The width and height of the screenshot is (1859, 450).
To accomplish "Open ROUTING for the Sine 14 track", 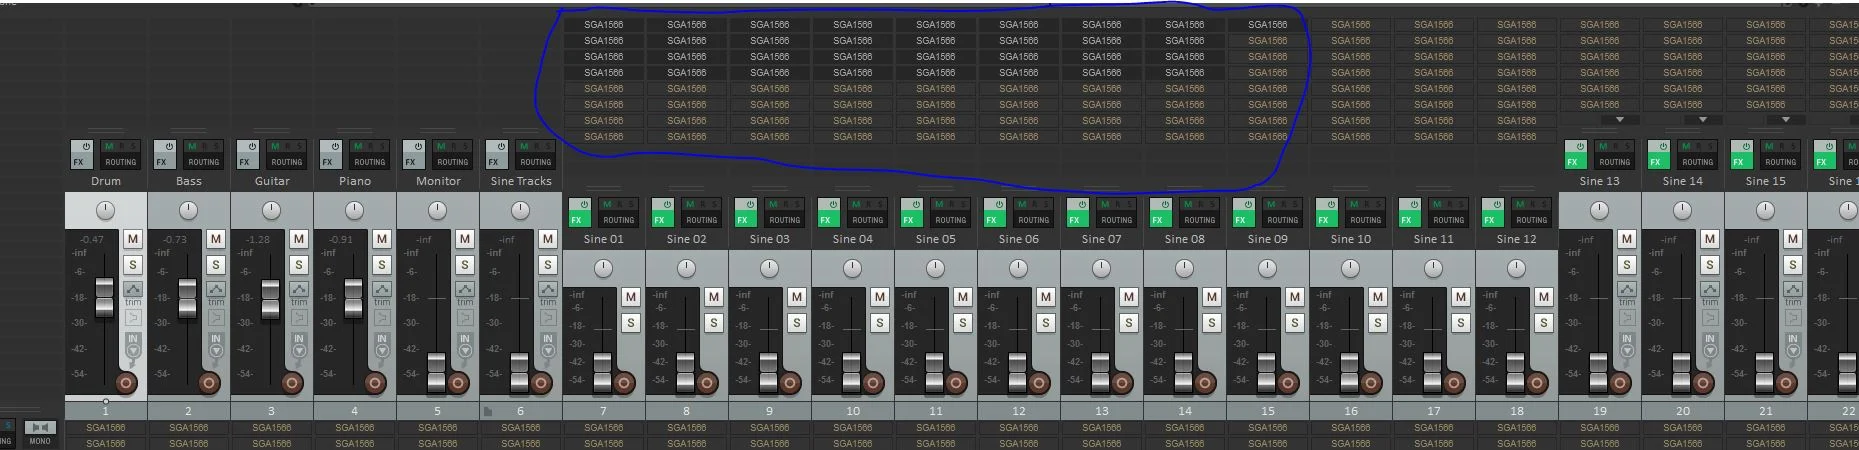I will point(1697,161).
